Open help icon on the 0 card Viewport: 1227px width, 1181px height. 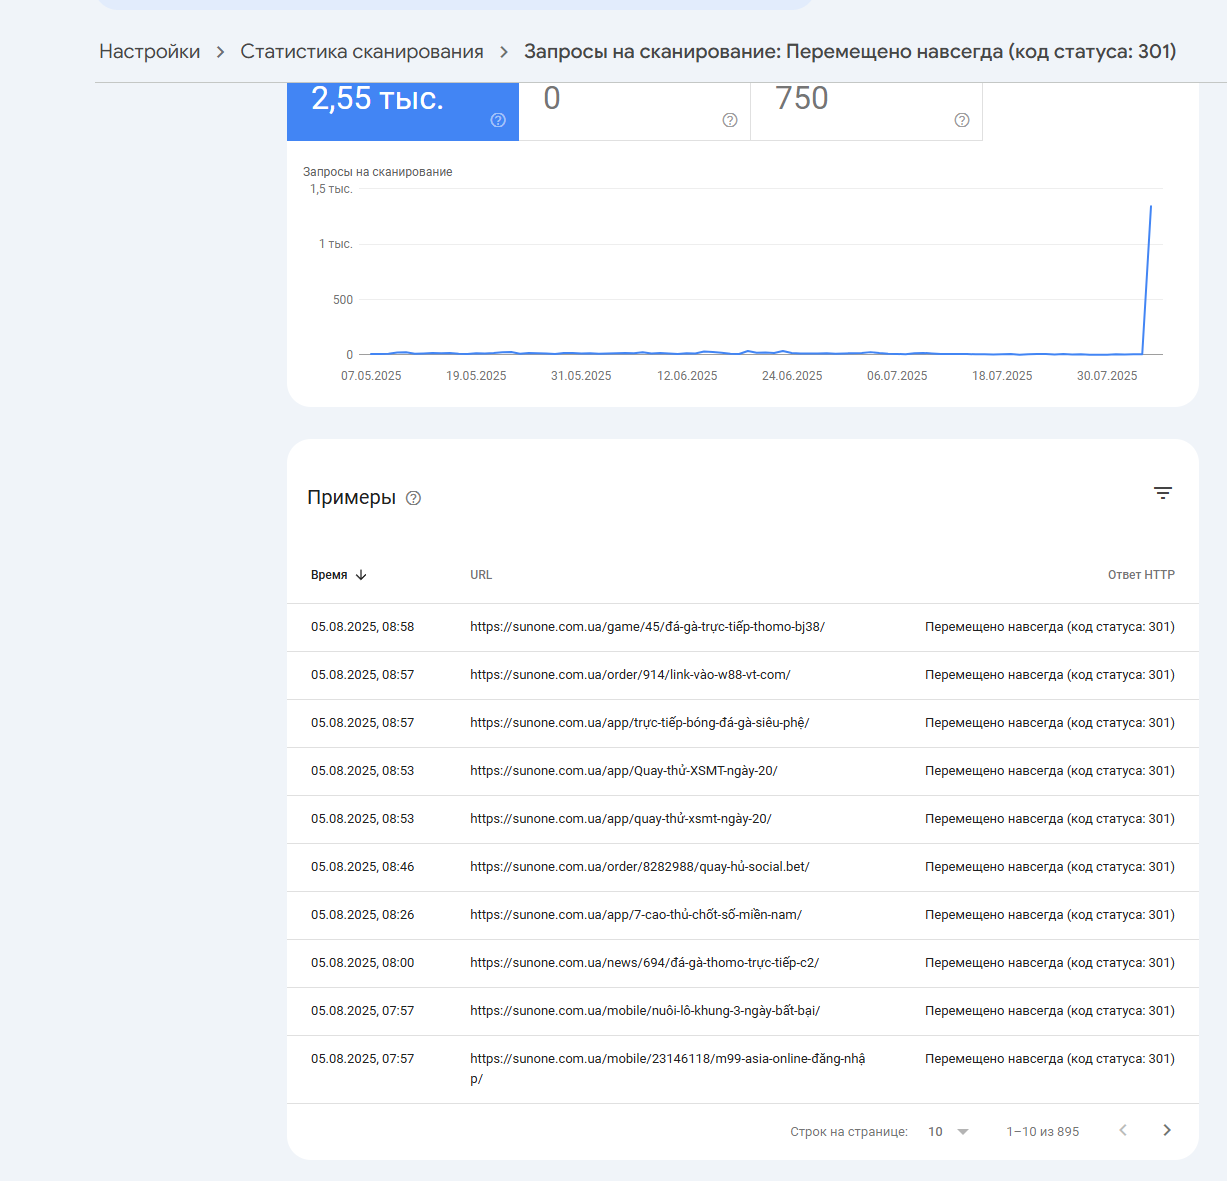point(730,120)
